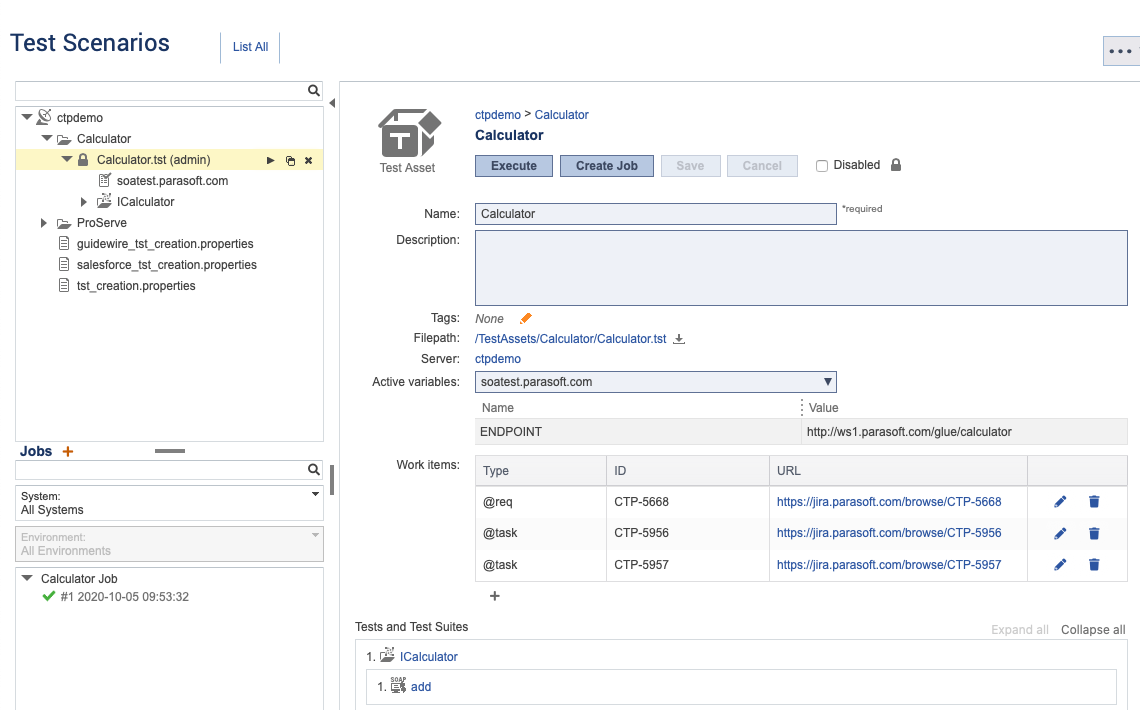
Task: Collapse the Calculator Job node
Action: point(27,578)
